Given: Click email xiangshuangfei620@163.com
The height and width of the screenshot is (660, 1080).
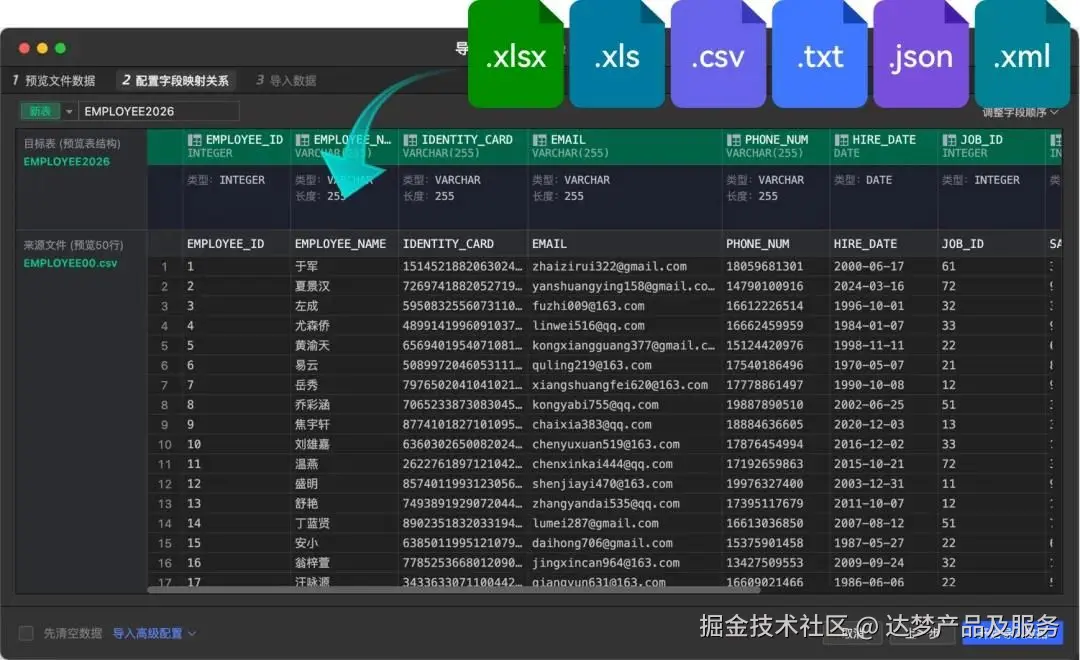Looking at the screenshot, I should [620, 385].
